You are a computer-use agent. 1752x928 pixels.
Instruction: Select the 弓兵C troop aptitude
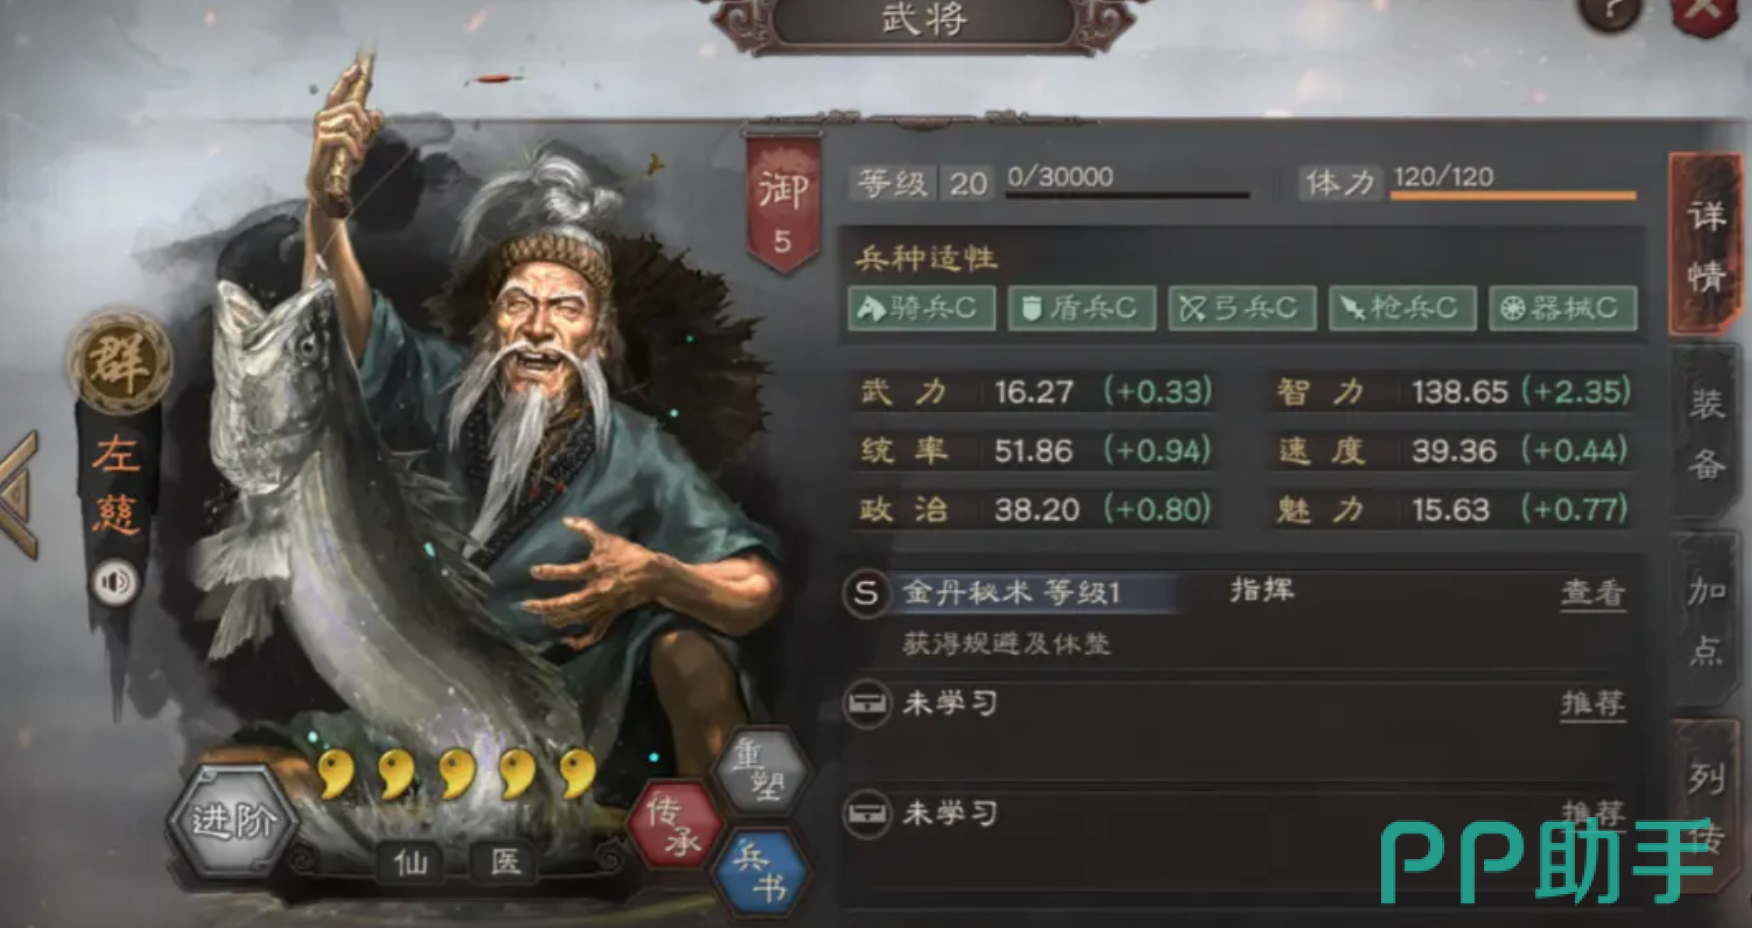1241,308
